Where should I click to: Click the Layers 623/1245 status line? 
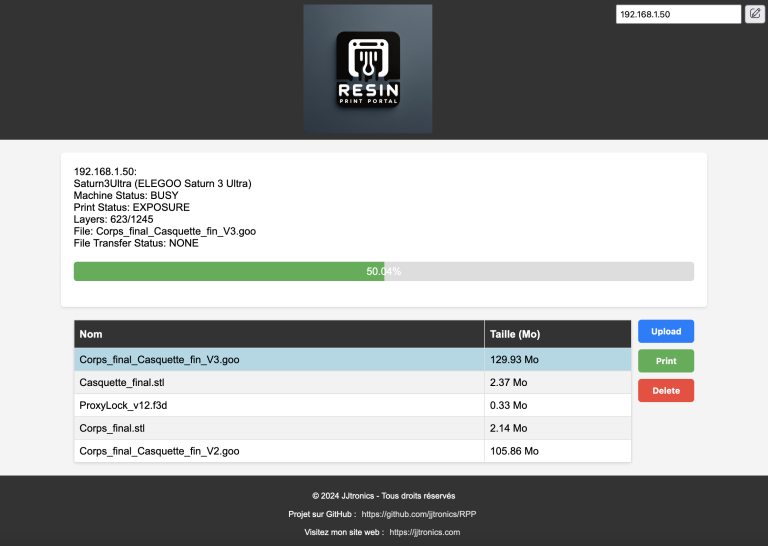(x=113, y=219)
